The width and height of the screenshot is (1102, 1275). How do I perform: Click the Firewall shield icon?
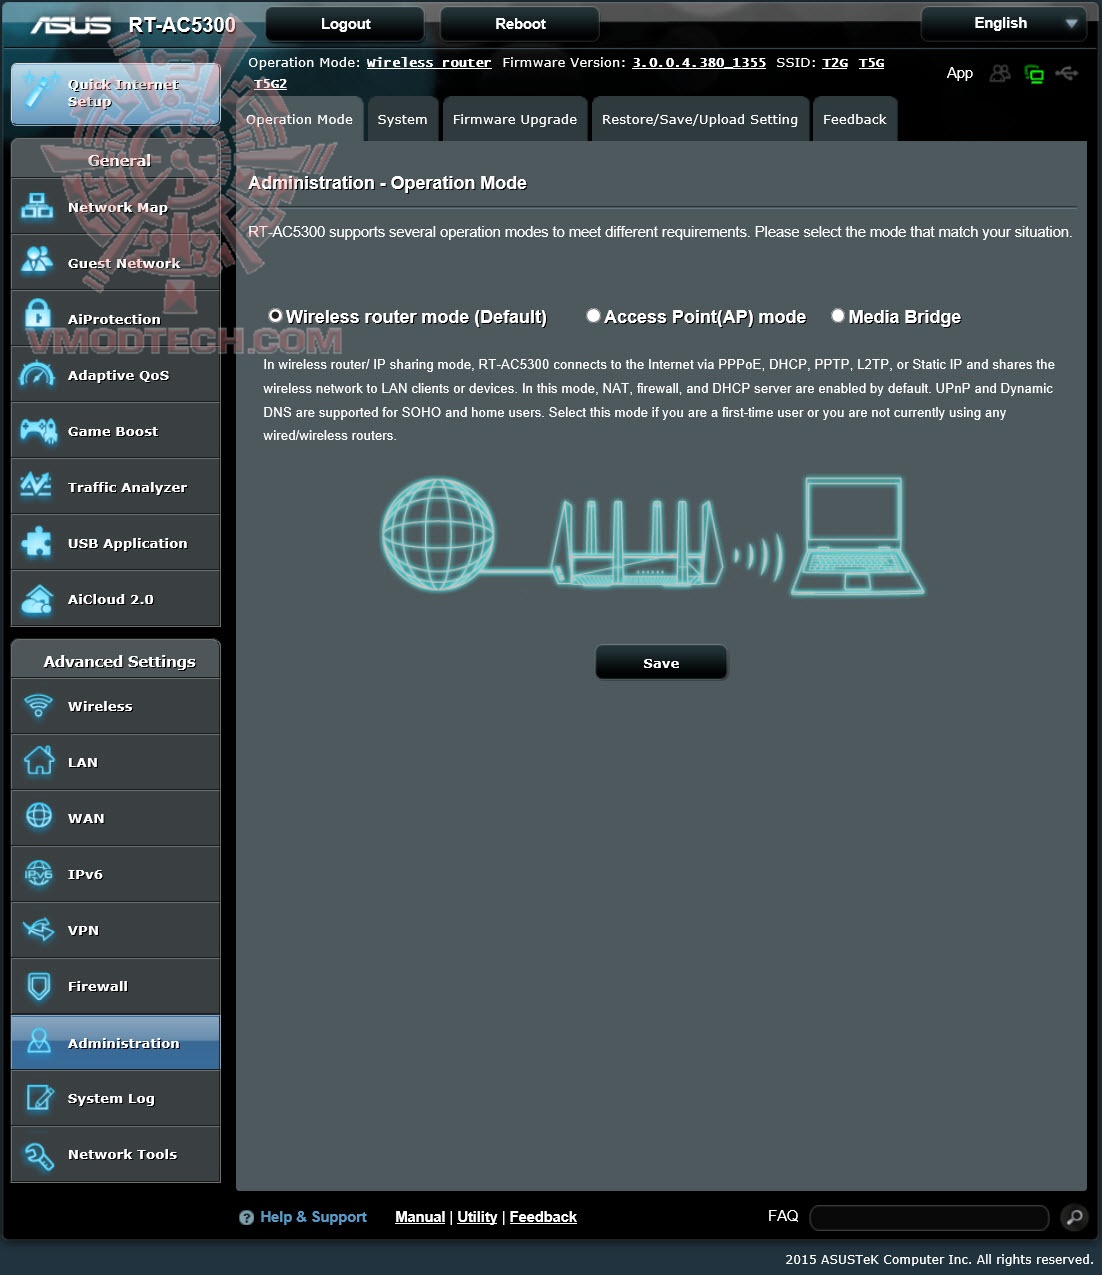click(38, 986)
